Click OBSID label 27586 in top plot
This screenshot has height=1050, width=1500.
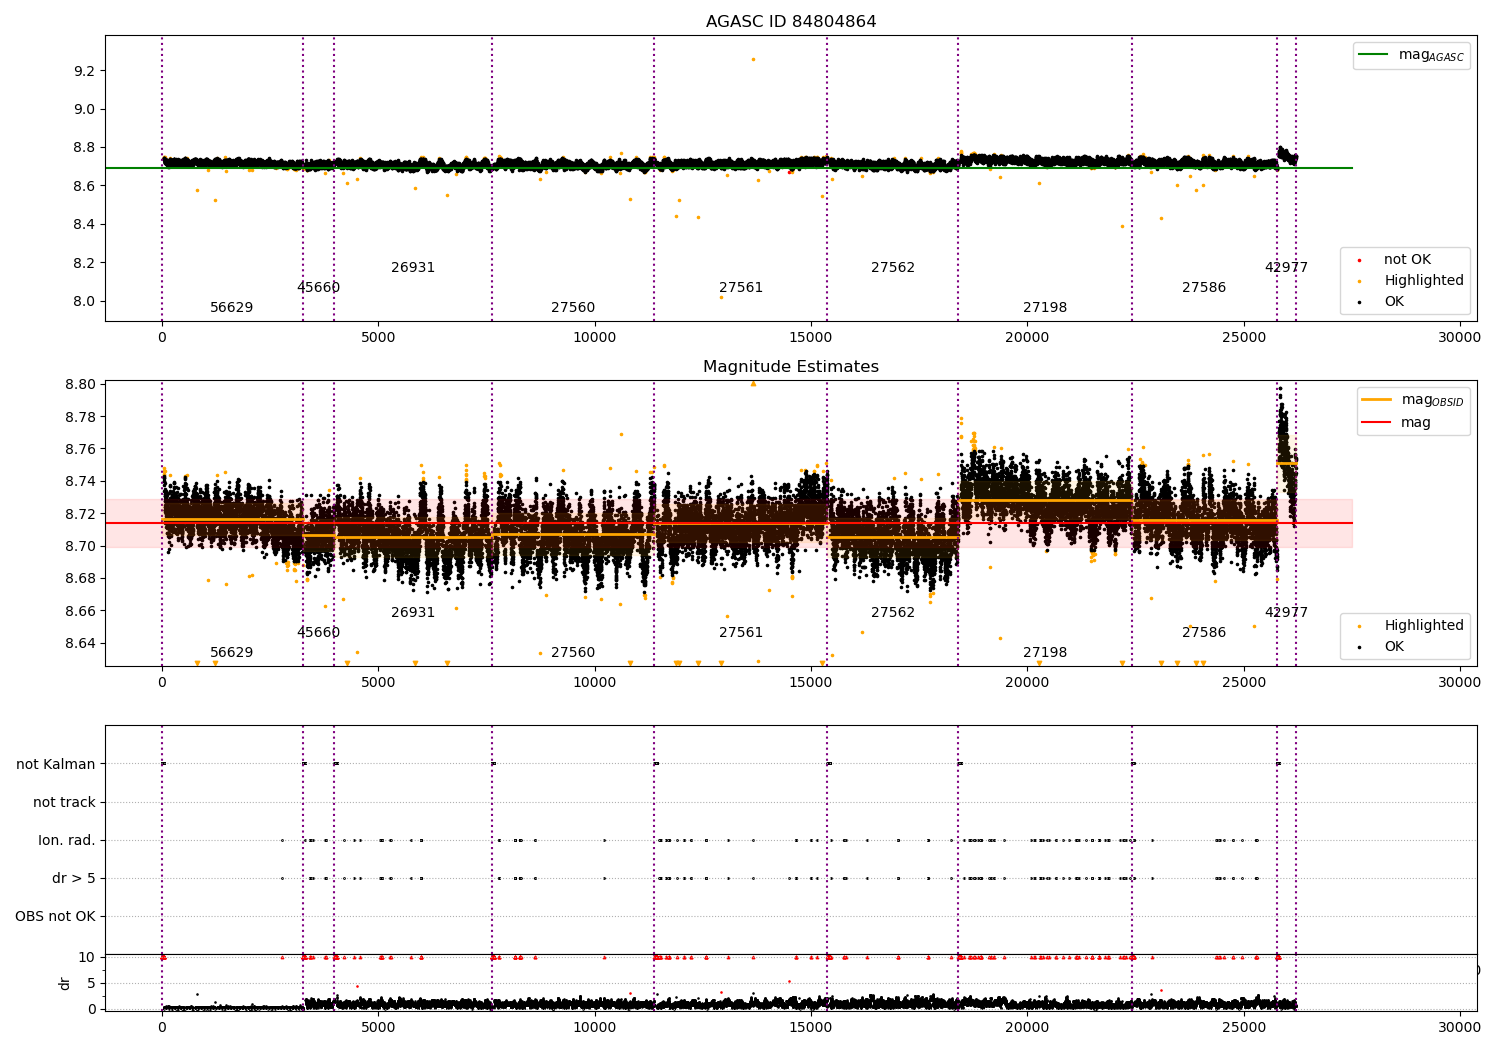point(1204,288)
